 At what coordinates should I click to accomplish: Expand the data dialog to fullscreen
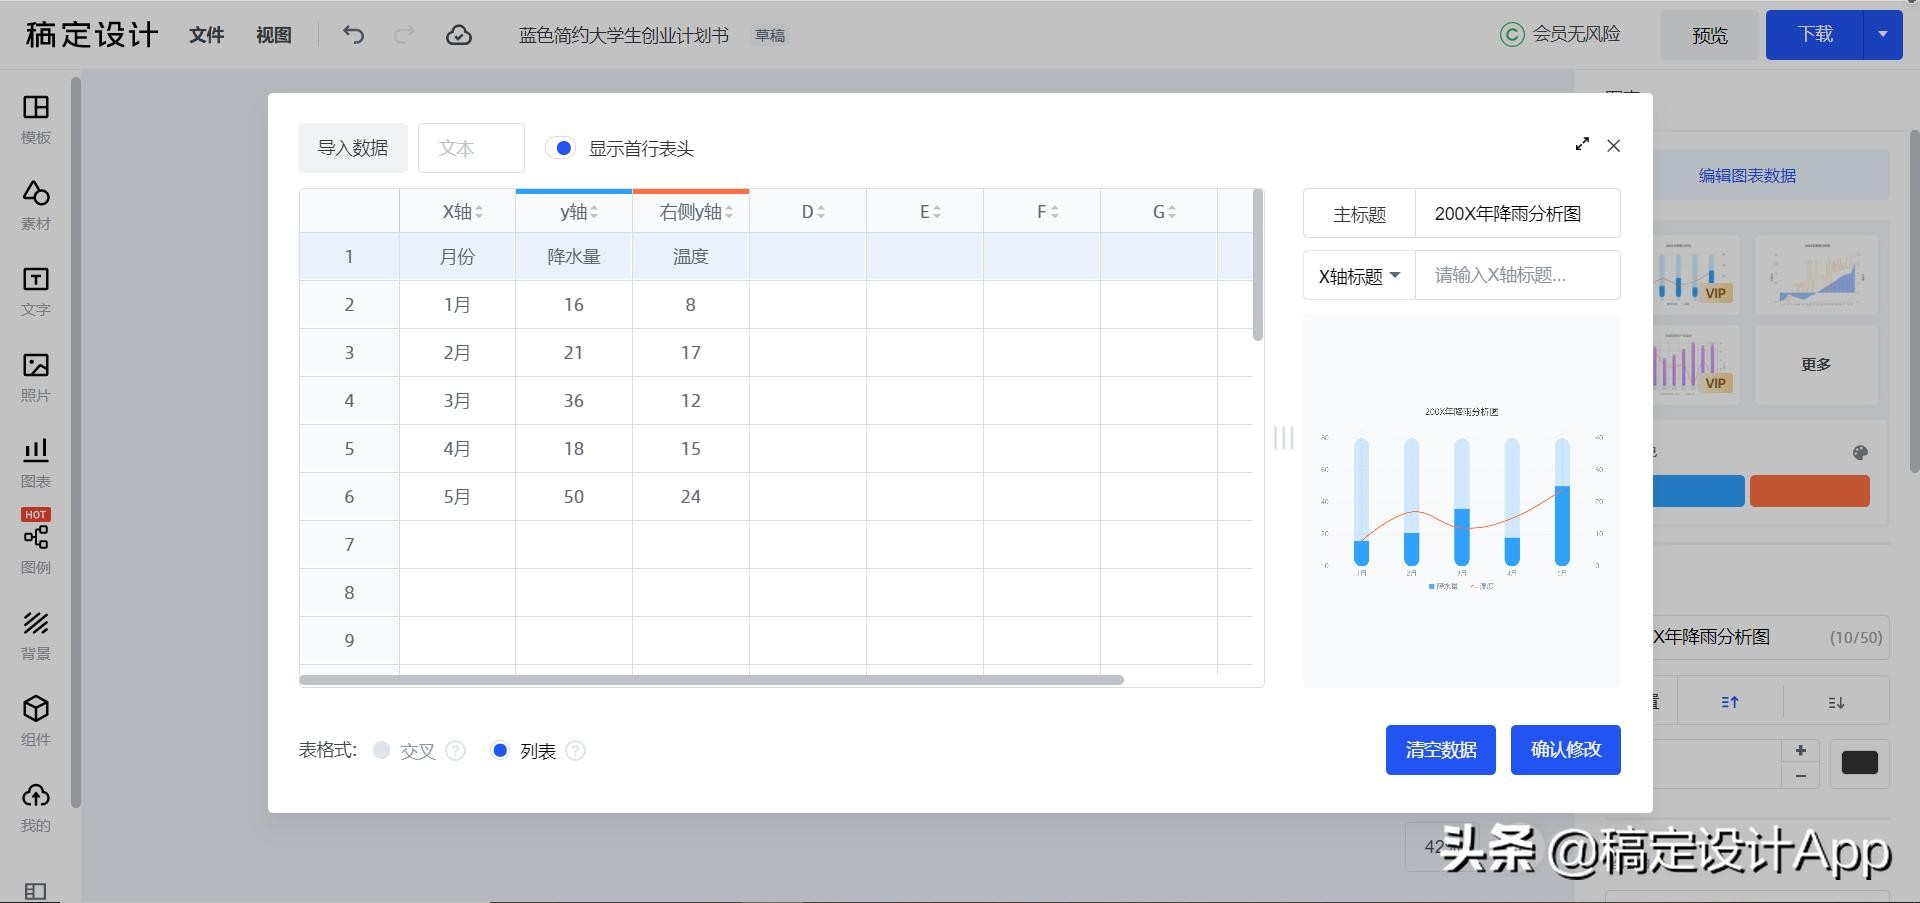pos(1581,145)
